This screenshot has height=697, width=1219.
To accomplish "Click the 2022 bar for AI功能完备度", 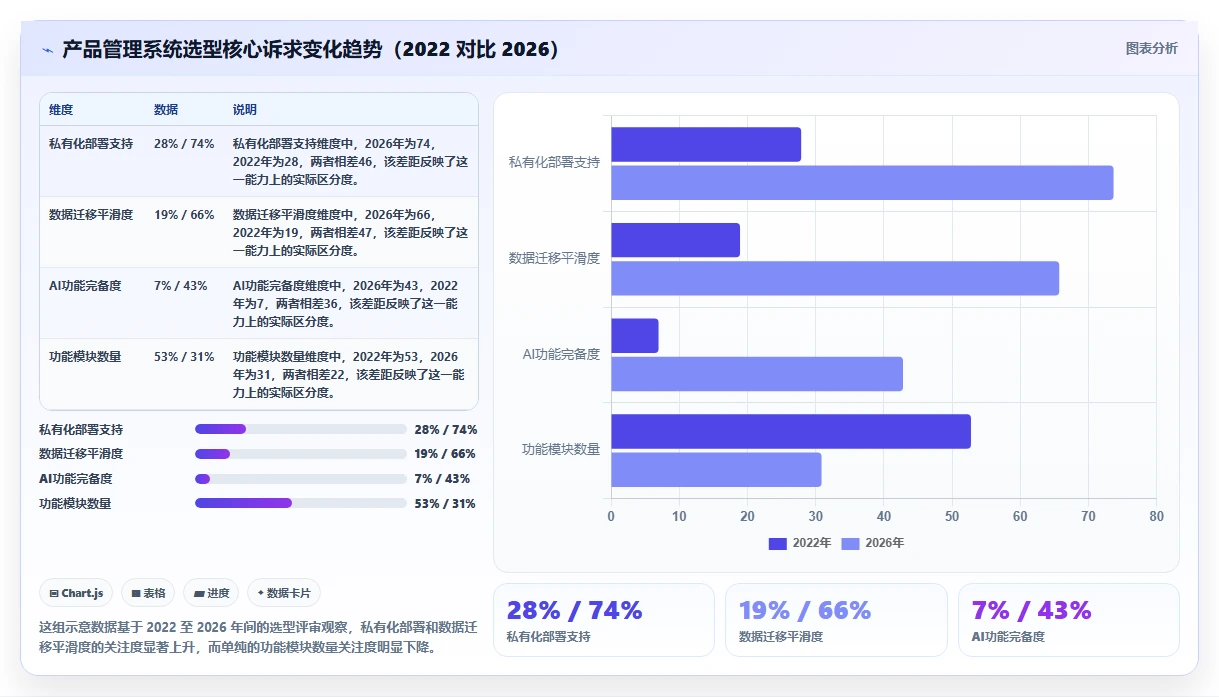I will [635, 335].
